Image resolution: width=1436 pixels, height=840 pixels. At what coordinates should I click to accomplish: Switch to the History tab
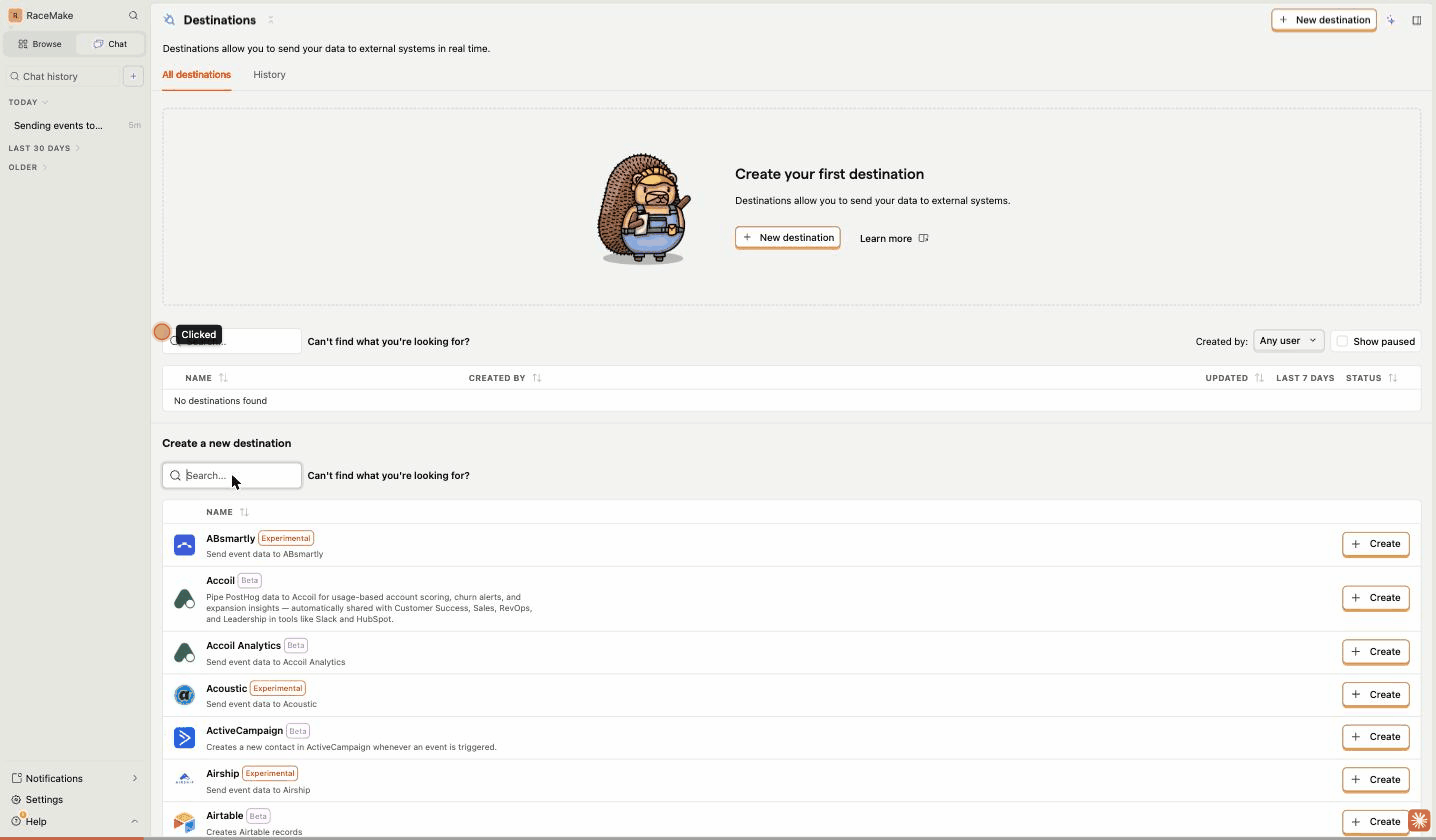coord(269,75)
